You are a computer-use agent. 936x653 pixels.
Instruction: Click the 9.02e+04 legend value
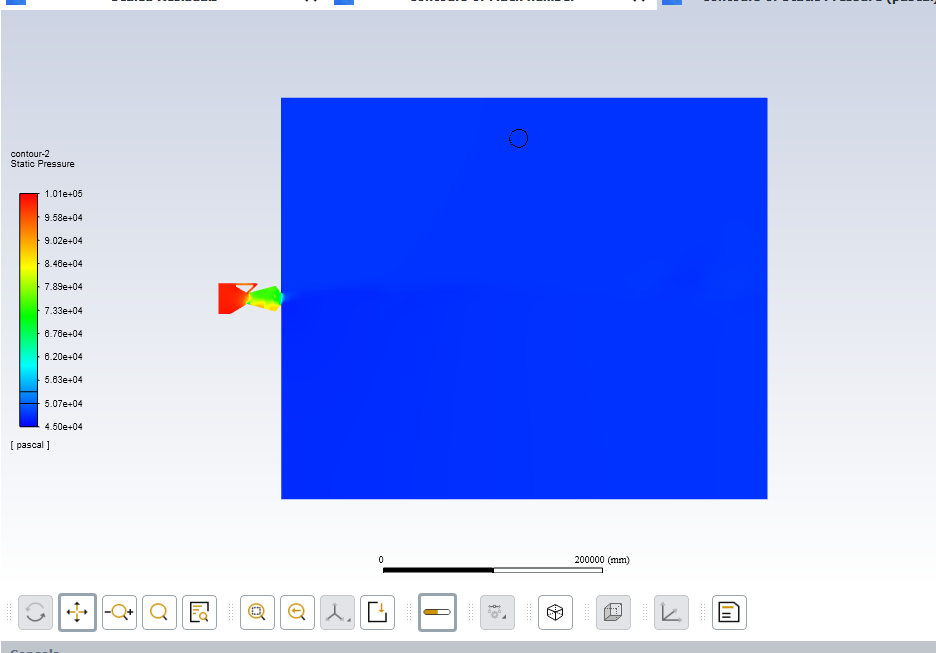63,241
